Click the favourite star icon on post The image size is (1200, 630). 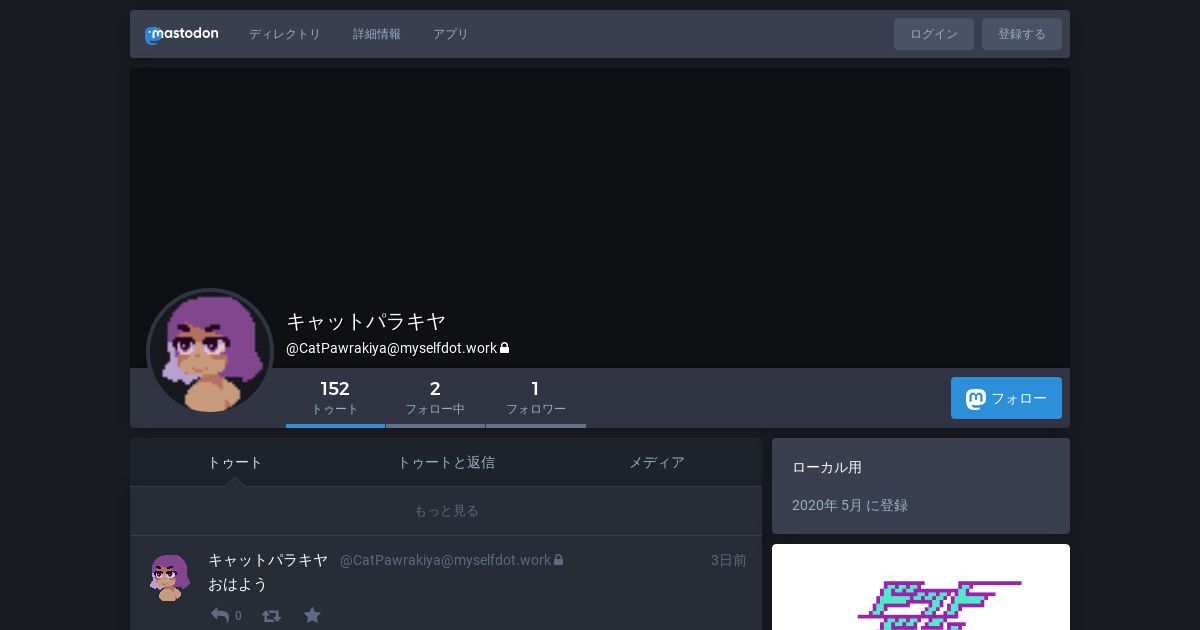tap(312, 615)
